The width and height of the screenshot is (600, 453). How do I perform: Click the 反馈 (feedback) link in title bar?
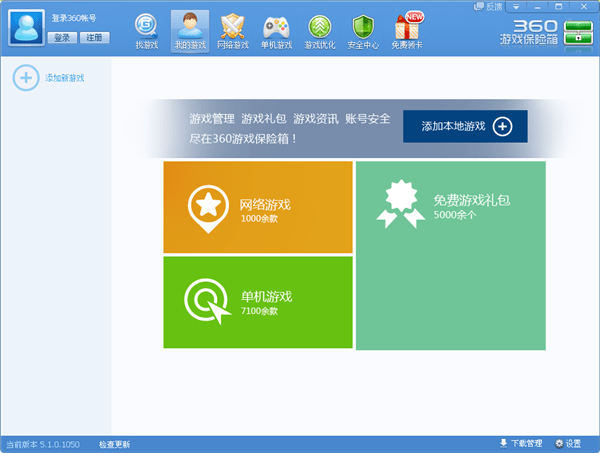(x=494, y=7)
